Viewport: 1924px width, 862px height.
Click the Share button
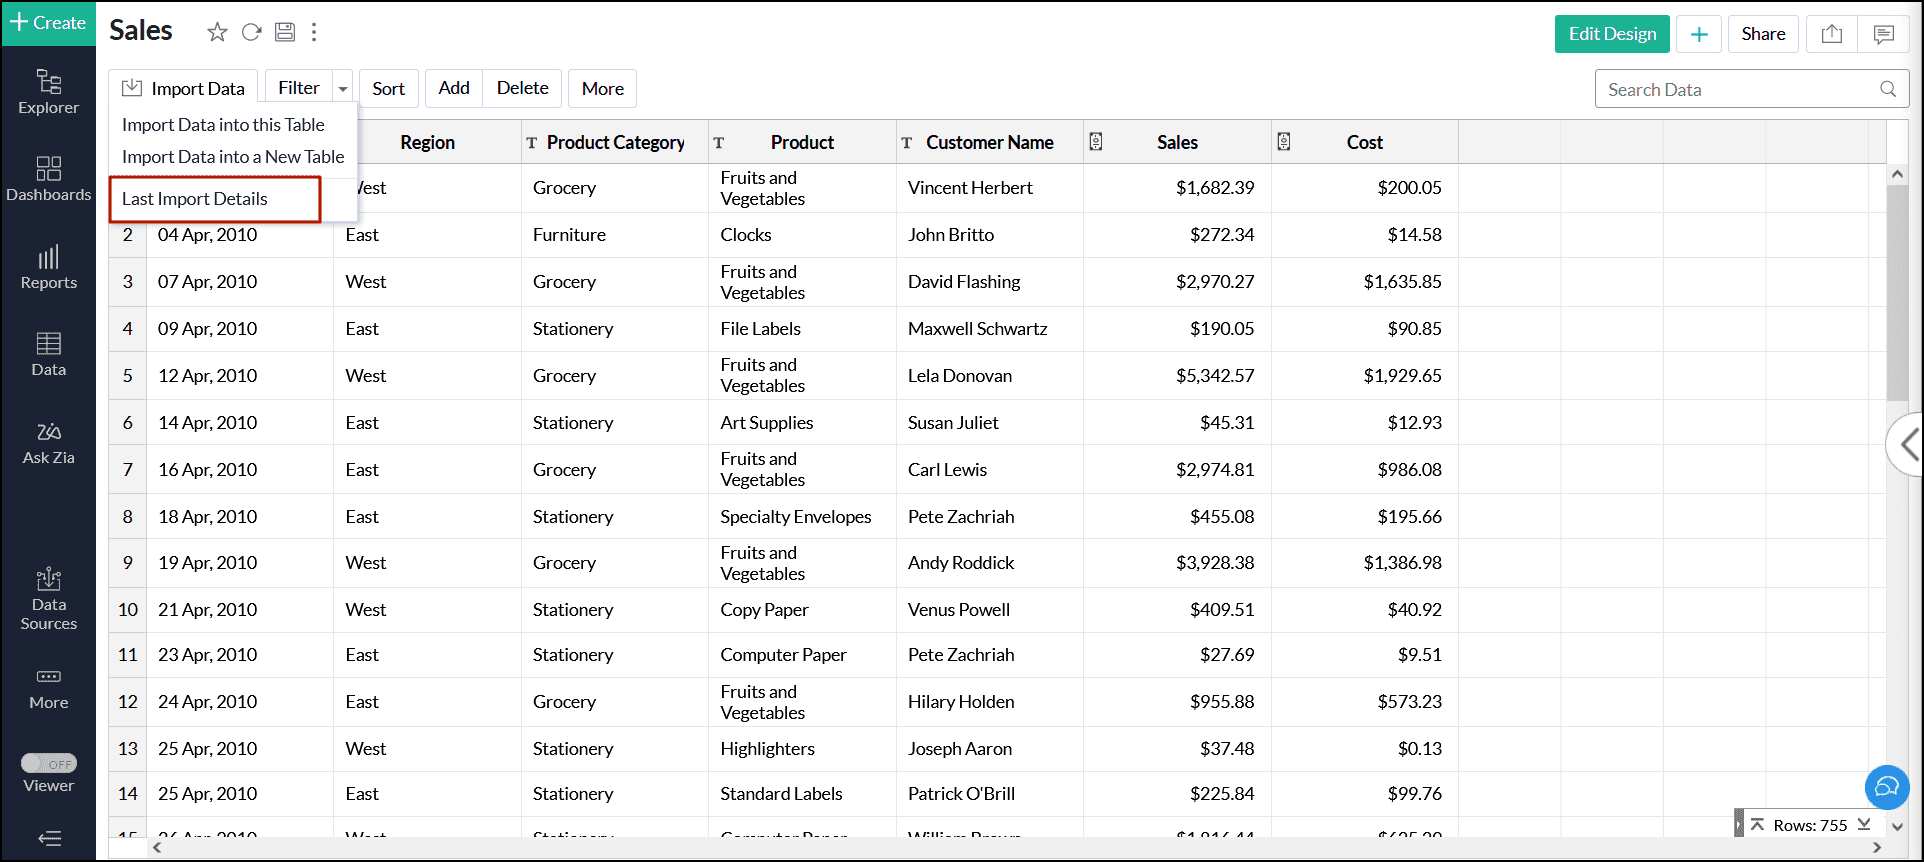pos(1762,34)
